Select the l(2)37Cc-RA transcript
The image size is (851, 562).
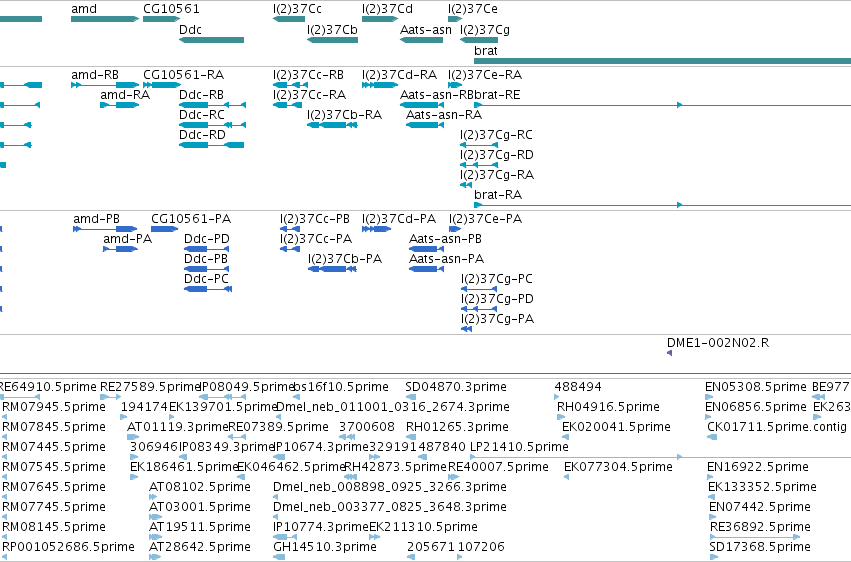[x=288, y=105]
